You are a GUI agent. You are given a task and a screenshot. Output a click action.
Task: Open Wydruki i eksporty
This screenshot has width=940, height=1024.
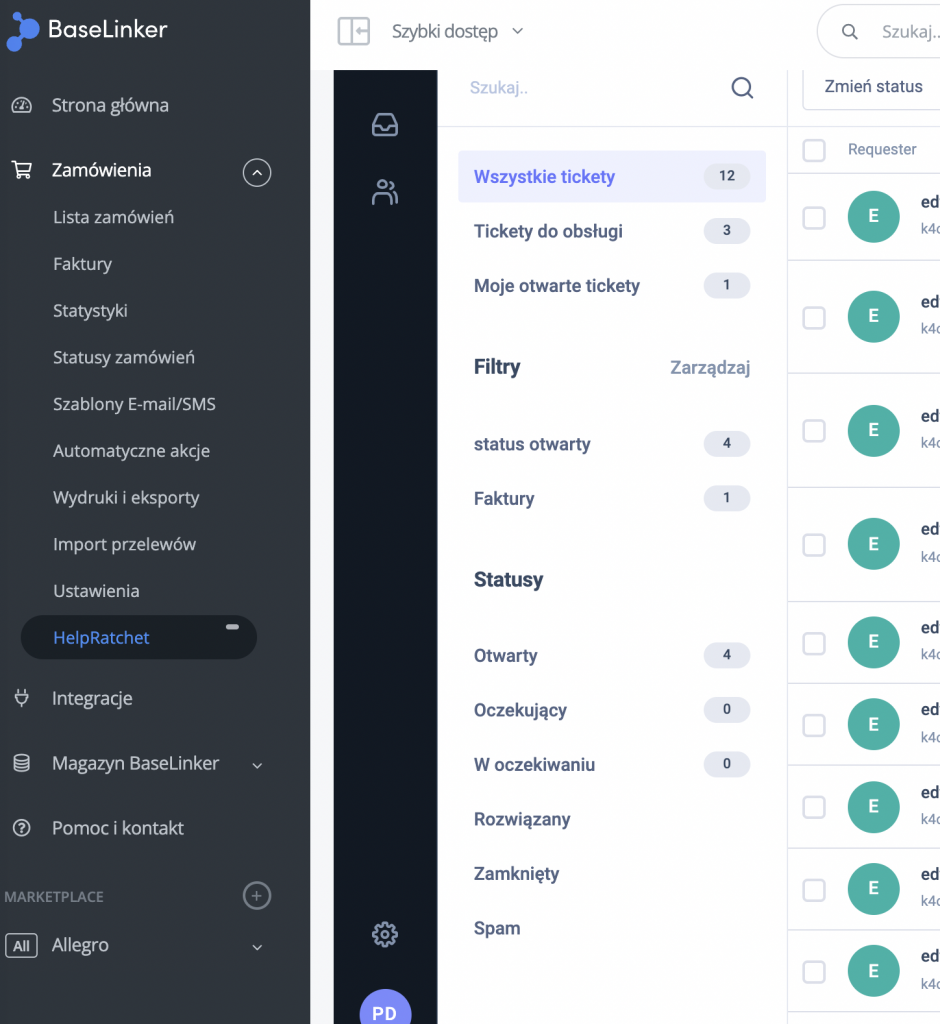point(126,498)
